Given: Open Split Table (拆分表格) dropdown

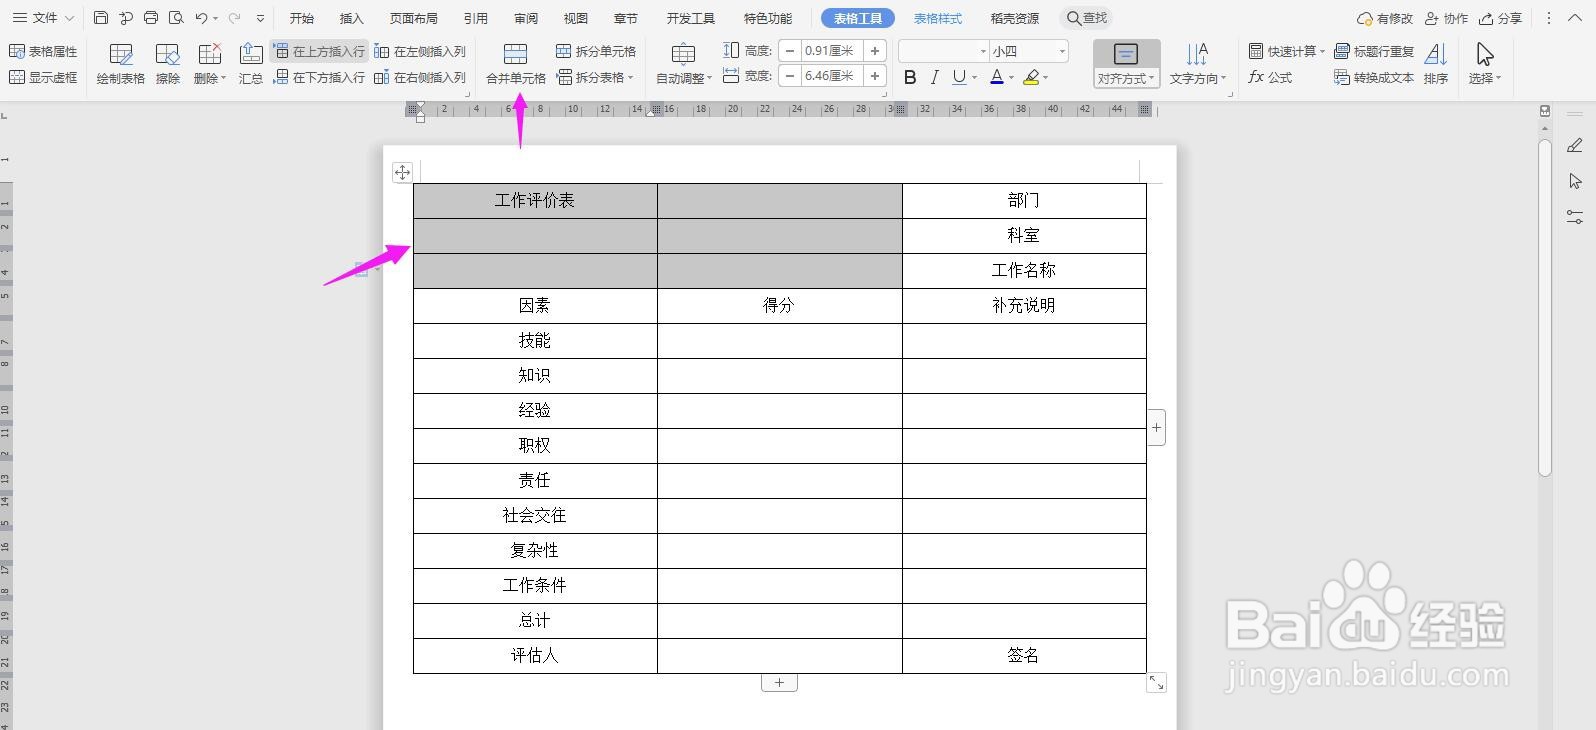Looking at the screenshot, I should click(596, 77).
